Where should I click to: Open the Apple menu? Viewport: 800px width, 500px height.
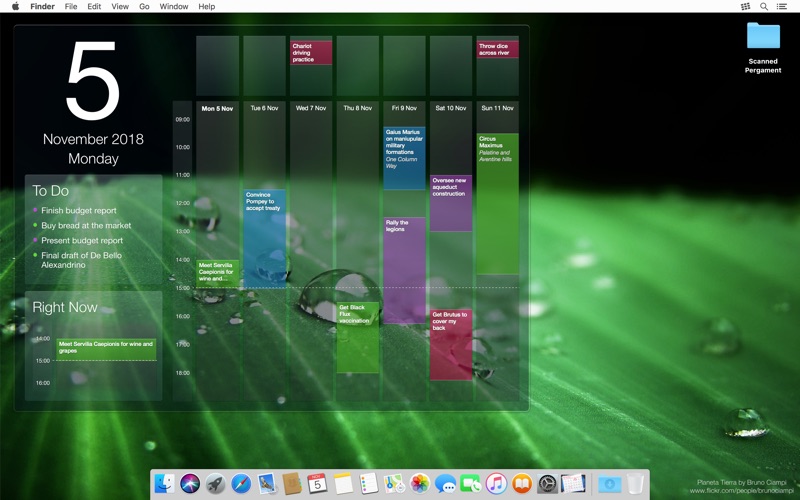click(x=15, y=6)
